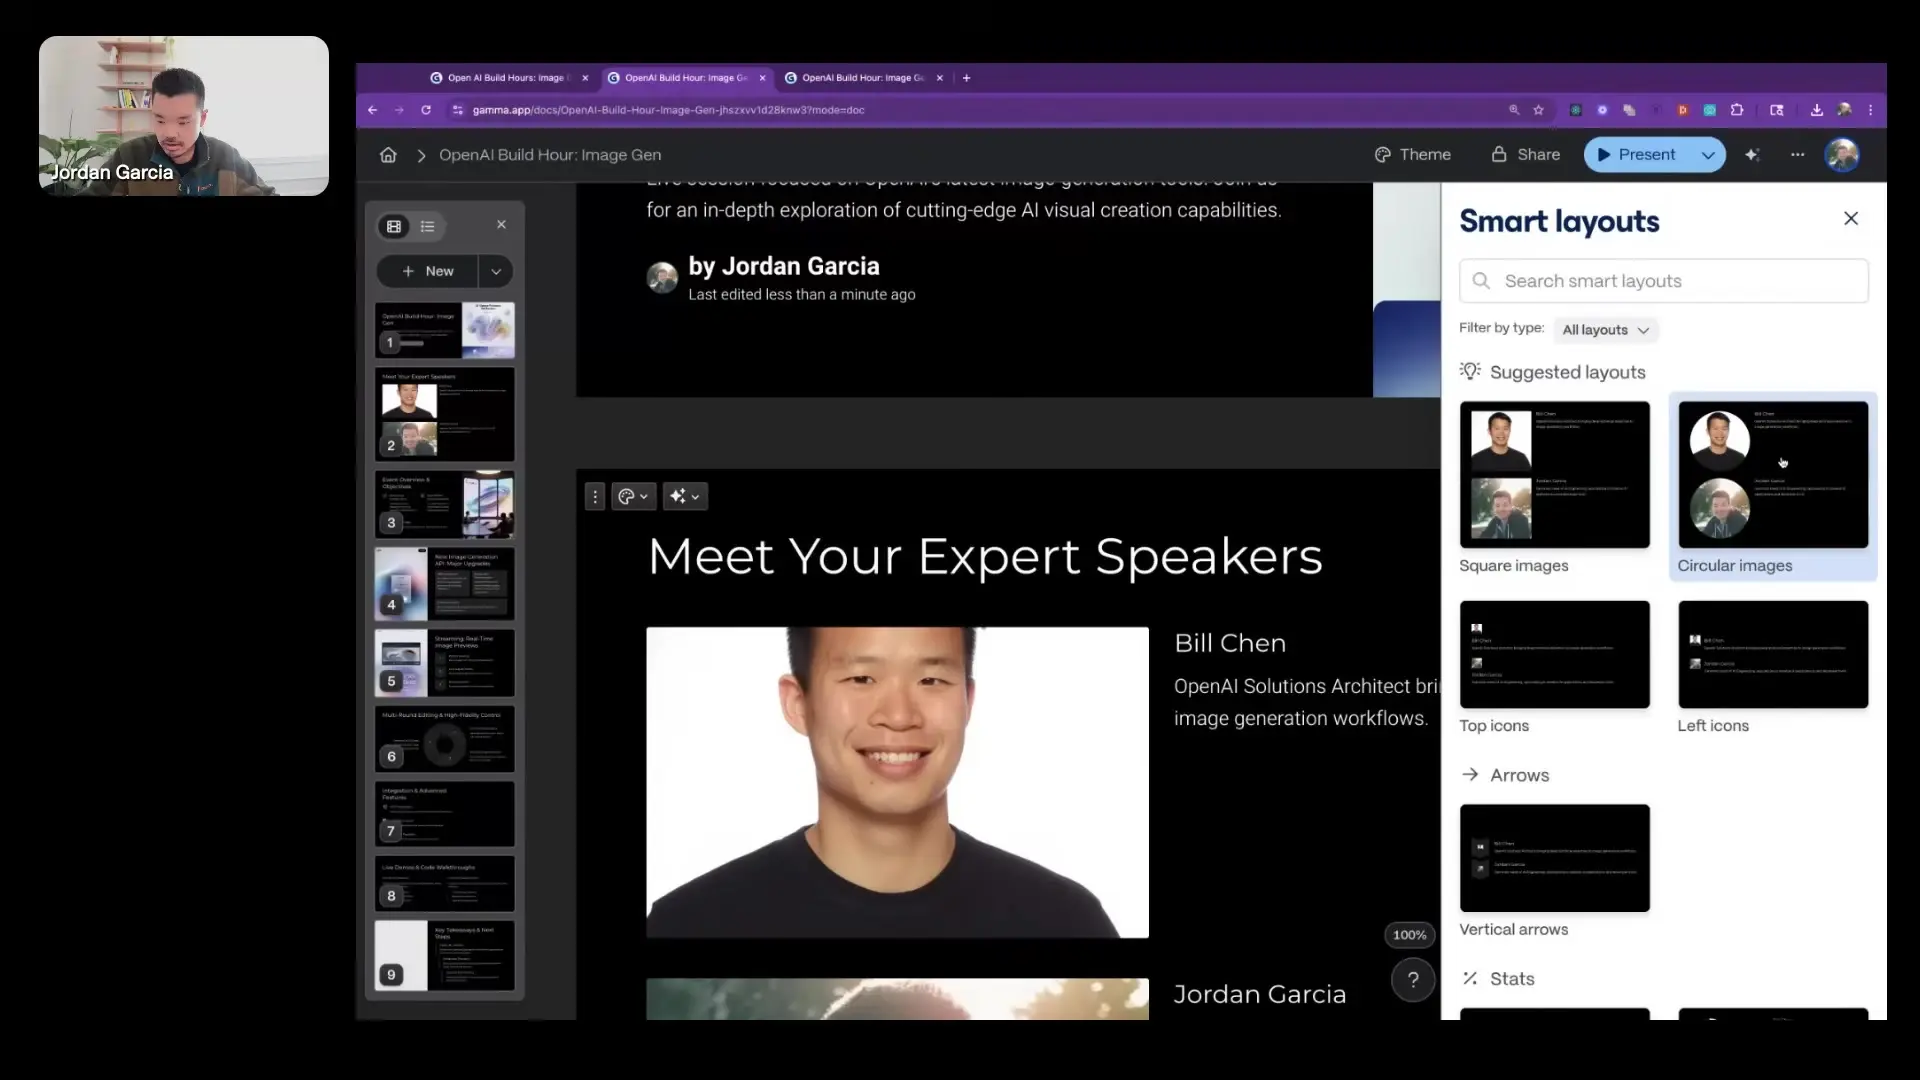Open the Theme menu
The image size is (1920, 1080).
(1412, 155)
